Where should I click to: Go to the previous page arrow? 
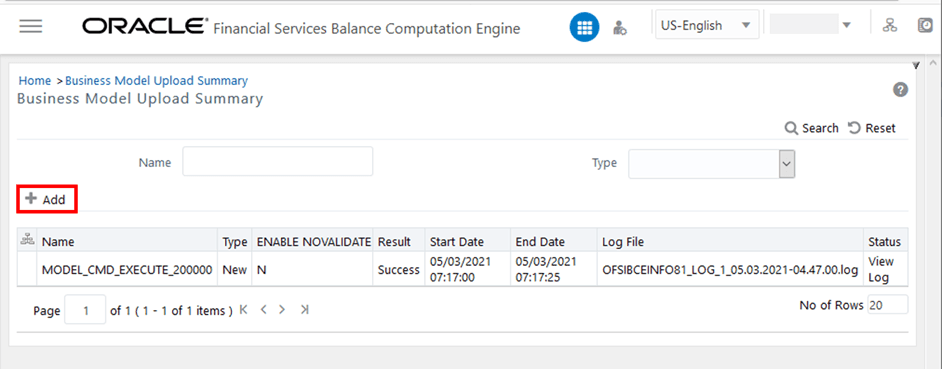click(x=263, y=310)
